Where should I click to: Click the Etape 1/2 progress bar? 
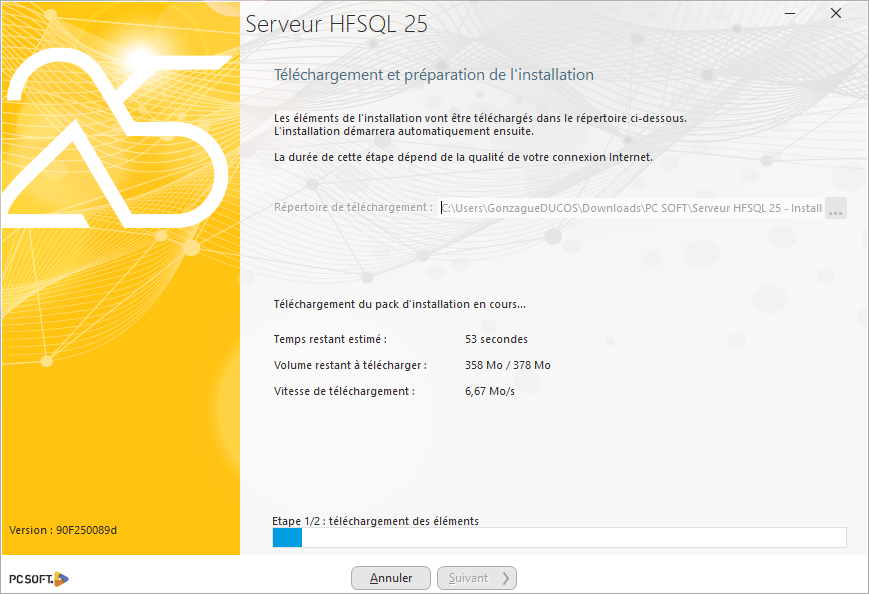(x=560, y=537)
